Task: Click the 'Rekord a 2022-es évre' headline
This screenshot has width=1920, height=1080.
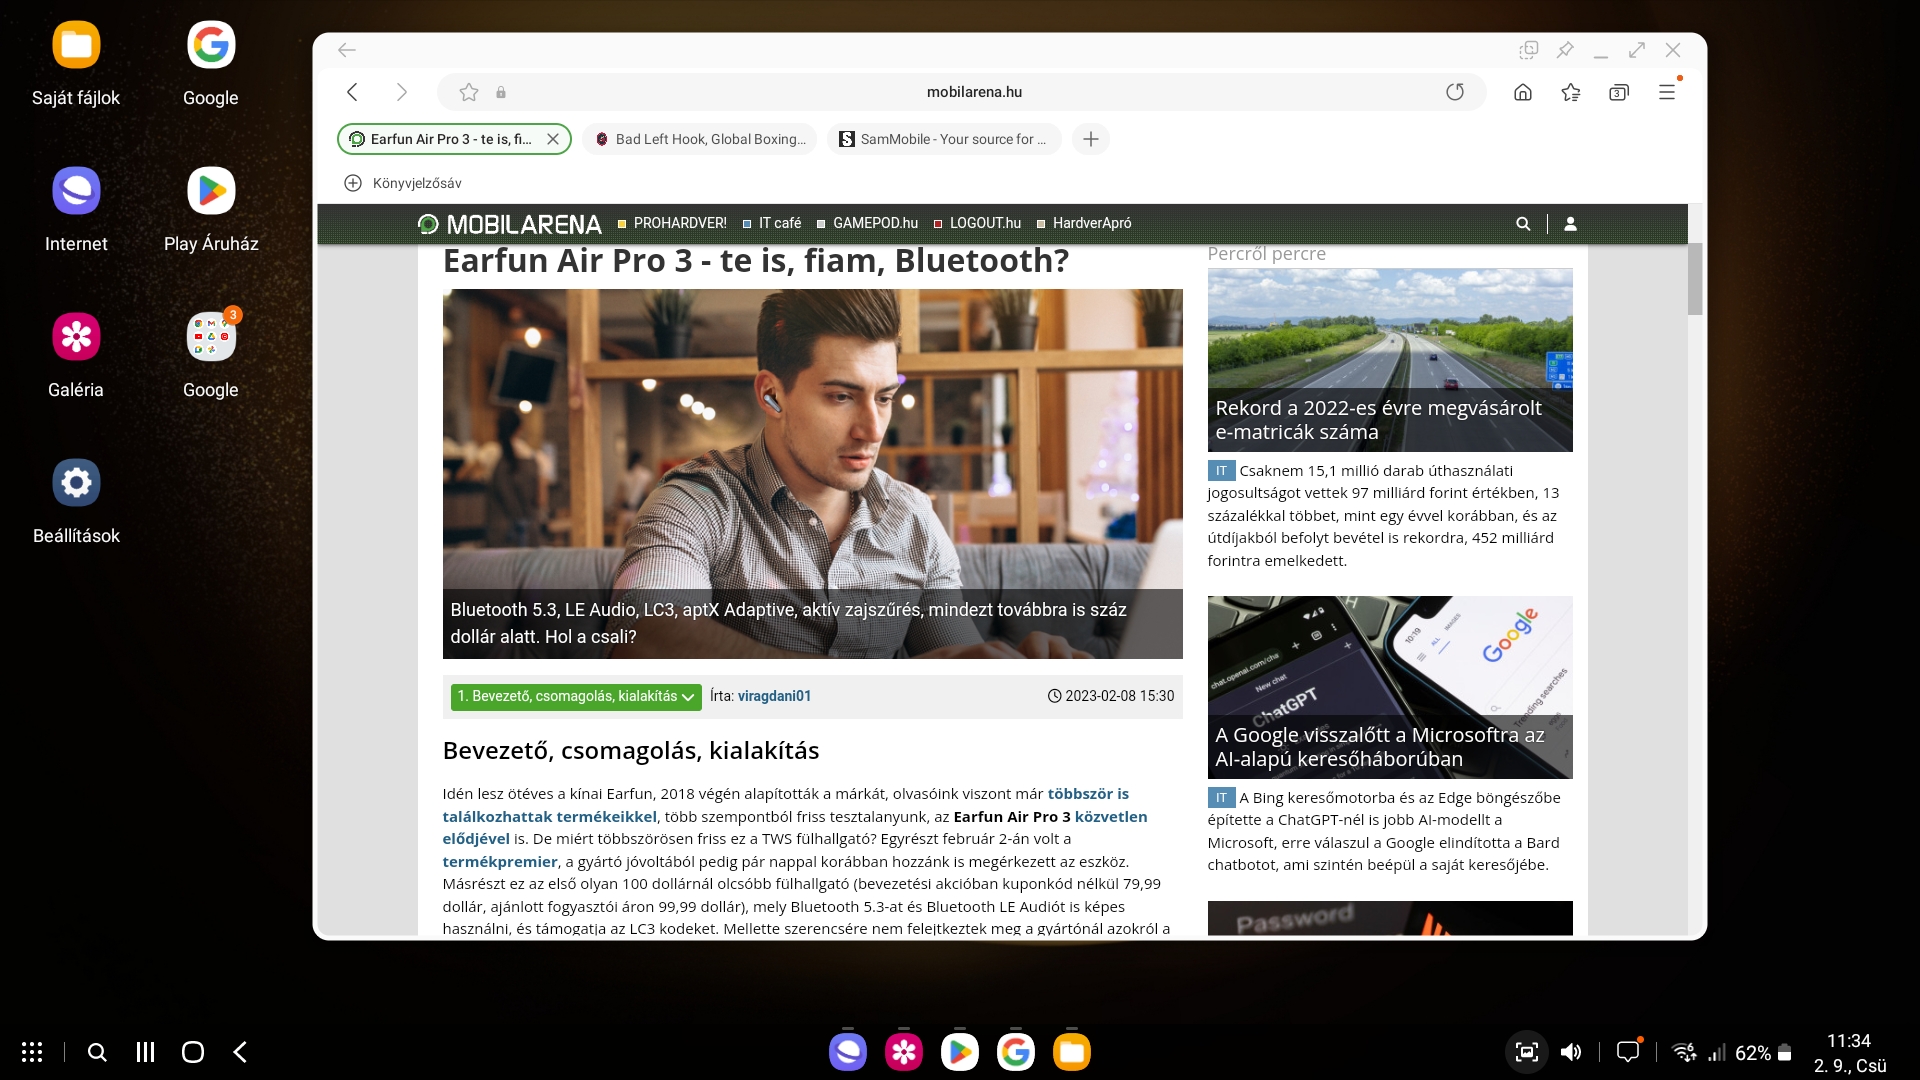Action: [x=1379, y=420]
